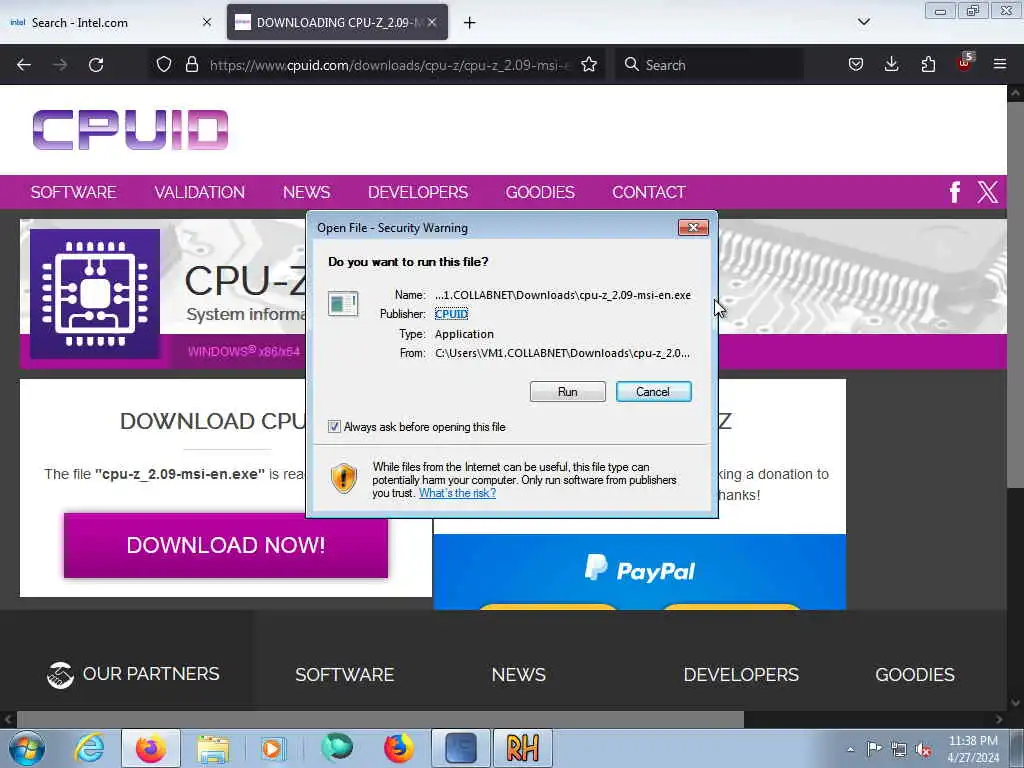This screenshot has width=1024, height=768.
Task: Open the tracking protection shield icon
Action: click(x=164, y=65)
